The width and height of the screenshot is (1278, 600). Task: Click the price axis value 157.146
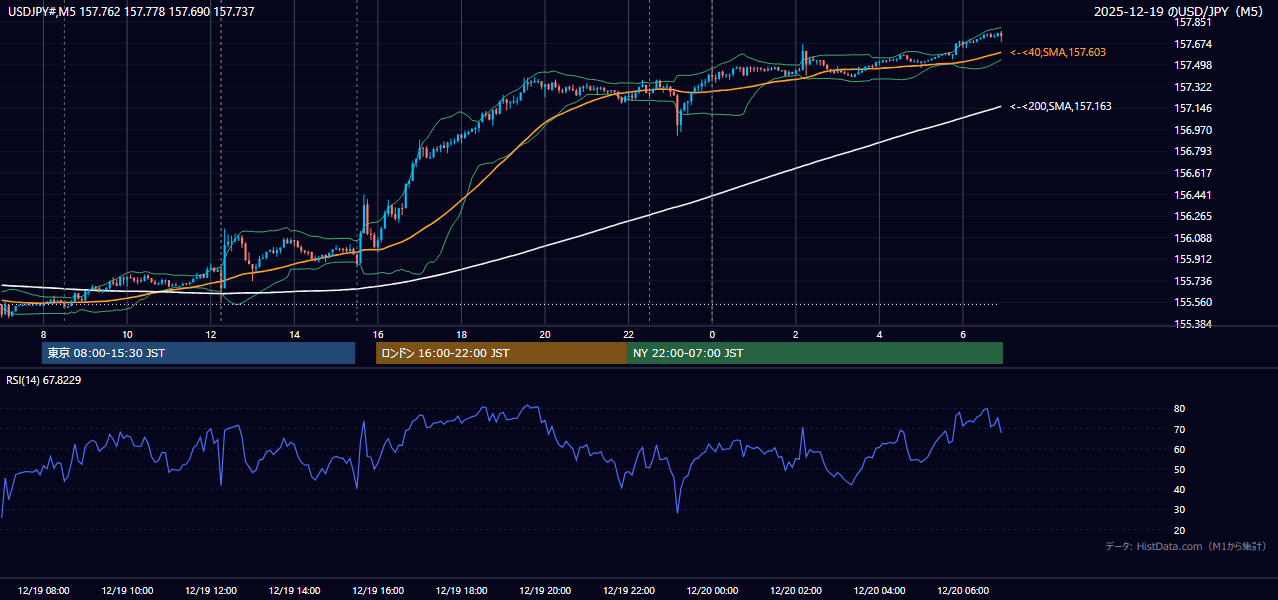[x=1193, y=108]
